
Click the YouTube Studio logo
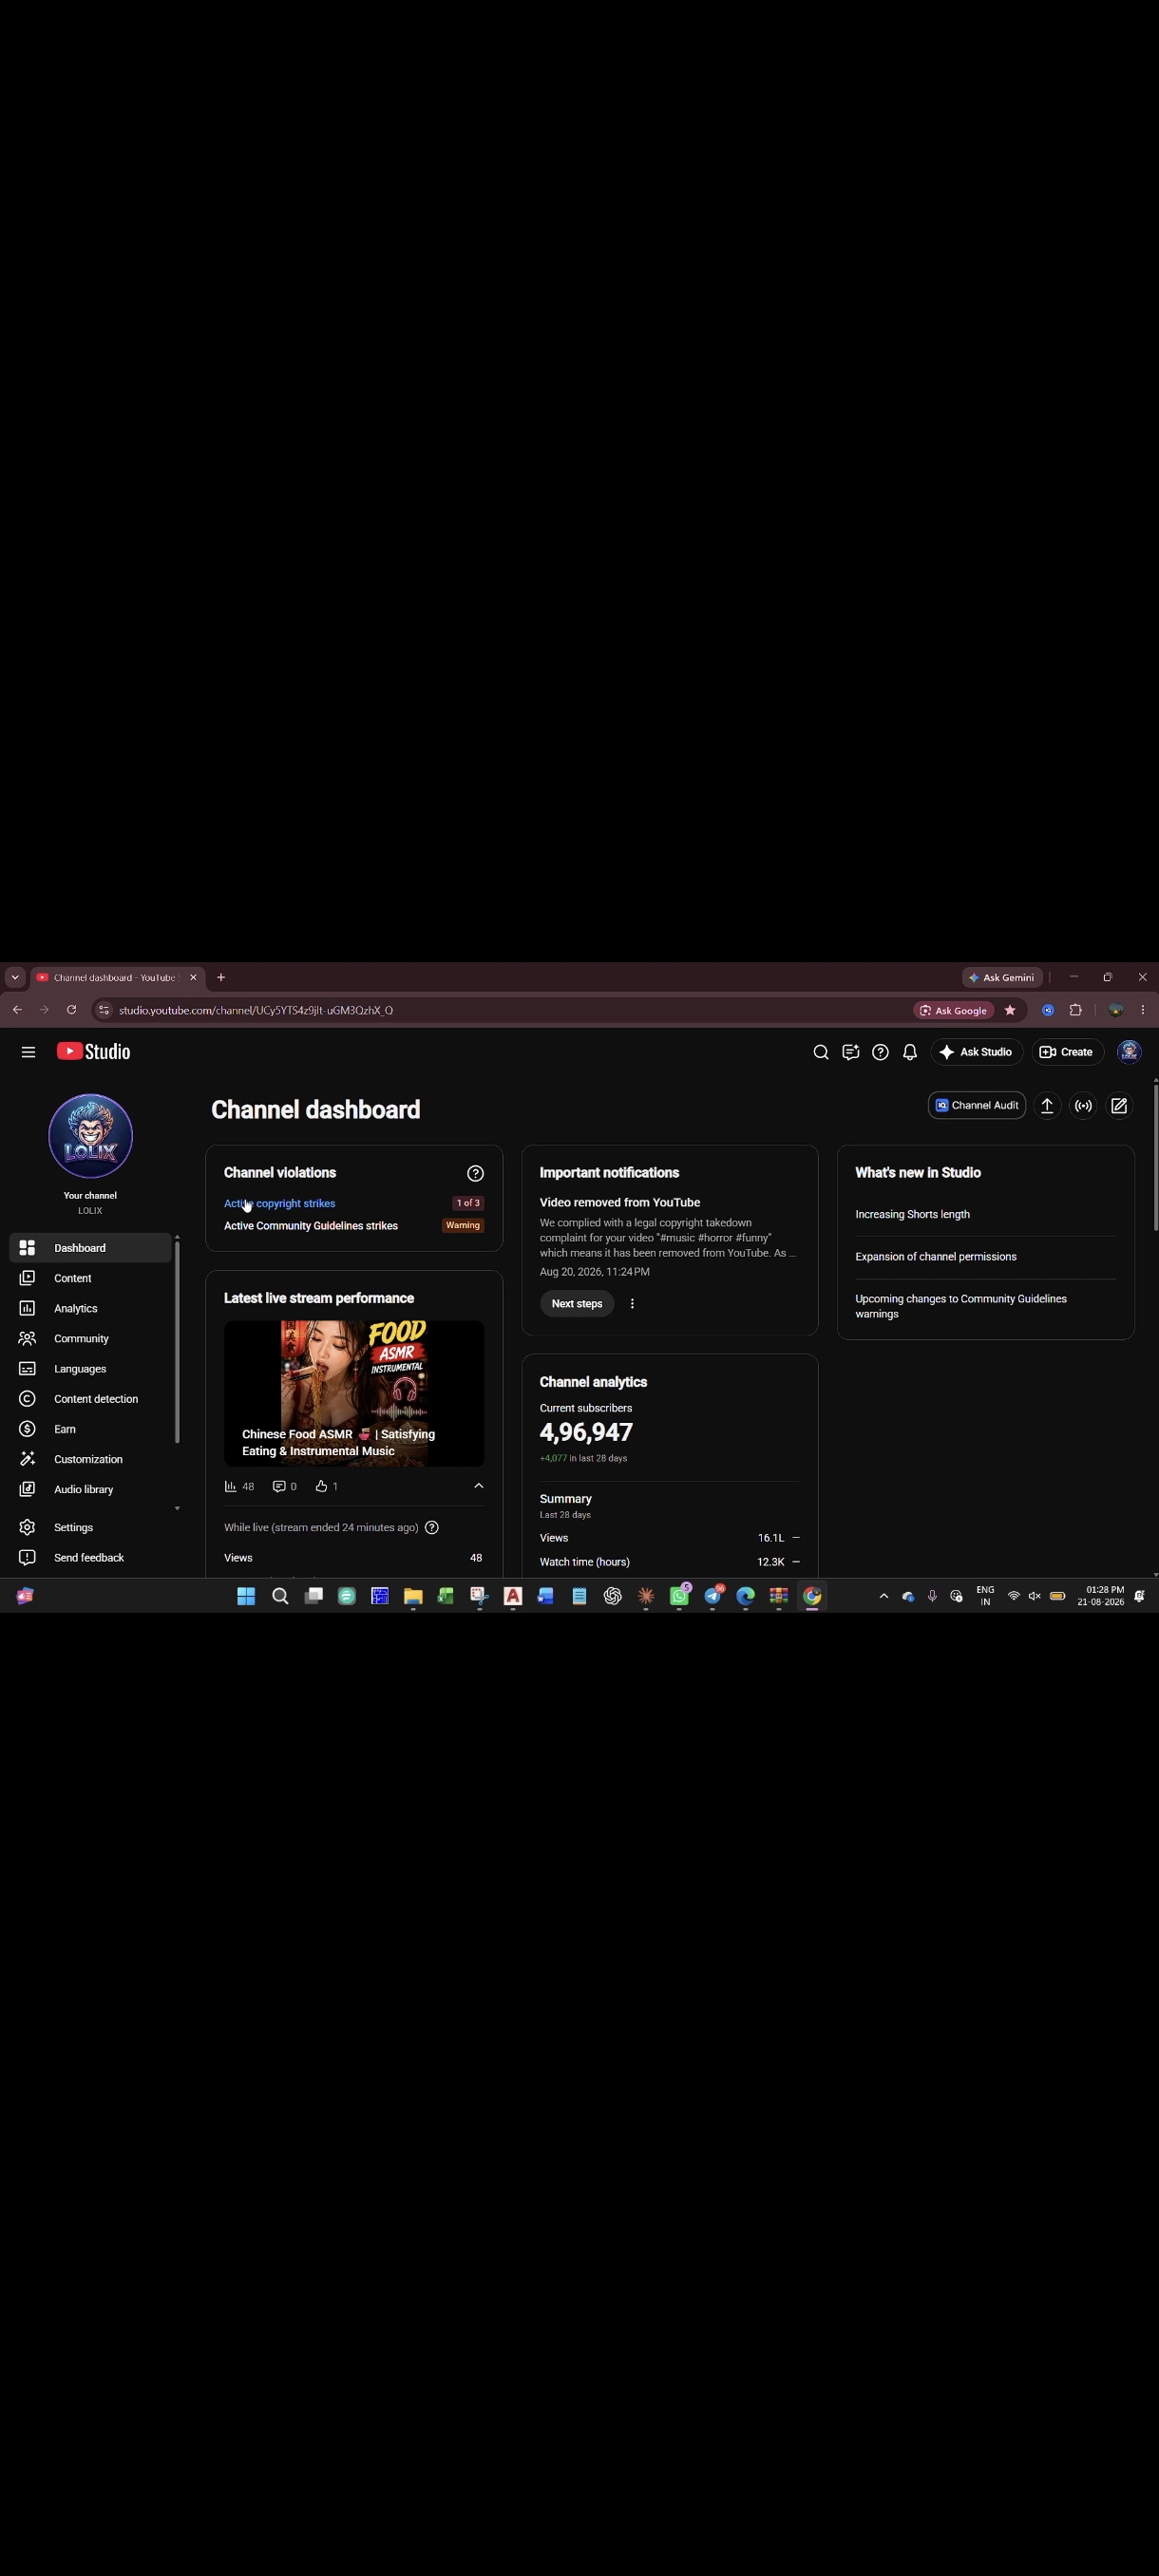(93, 1051)
